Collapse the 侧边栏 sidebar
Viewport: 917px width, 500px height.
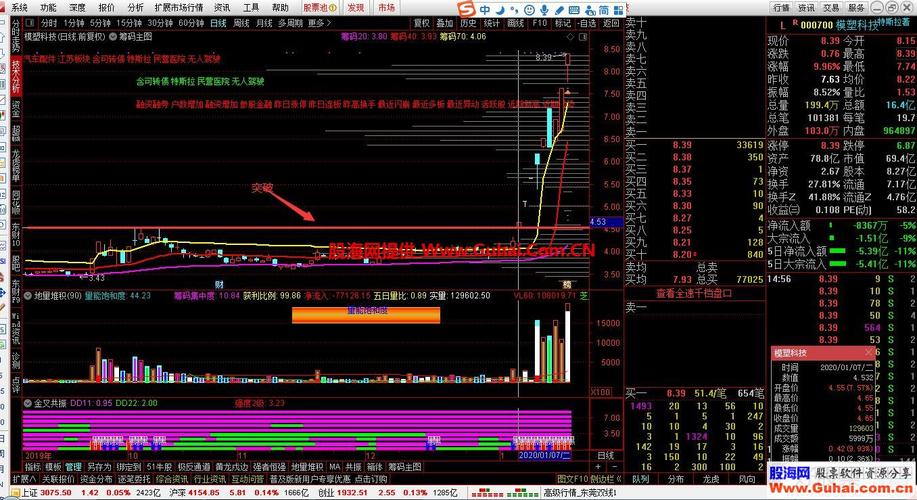click(606, 479)
